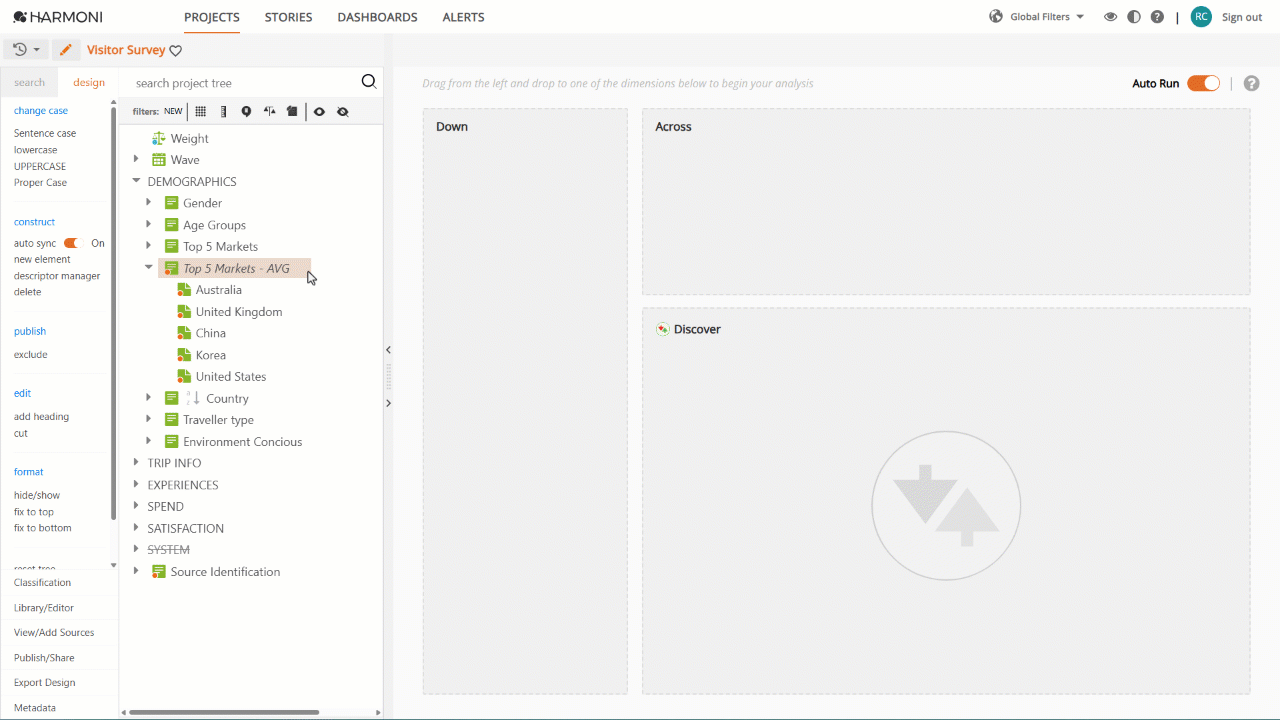Viewport: 1280px width, 720px height.
Task: Toggle the Auto Run switch
Action: (1204, 84)
